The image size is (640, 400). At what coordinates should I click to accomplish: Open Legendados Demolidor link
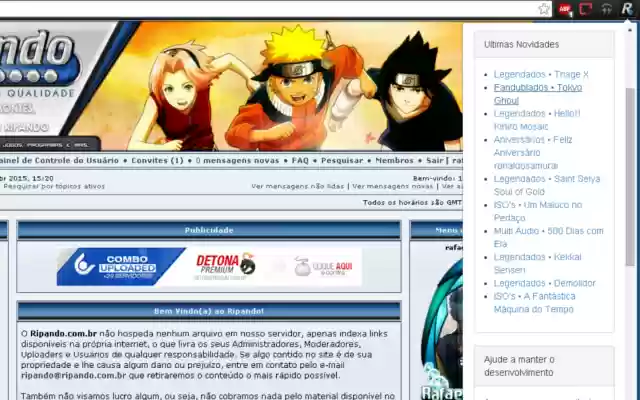point(544,283)
